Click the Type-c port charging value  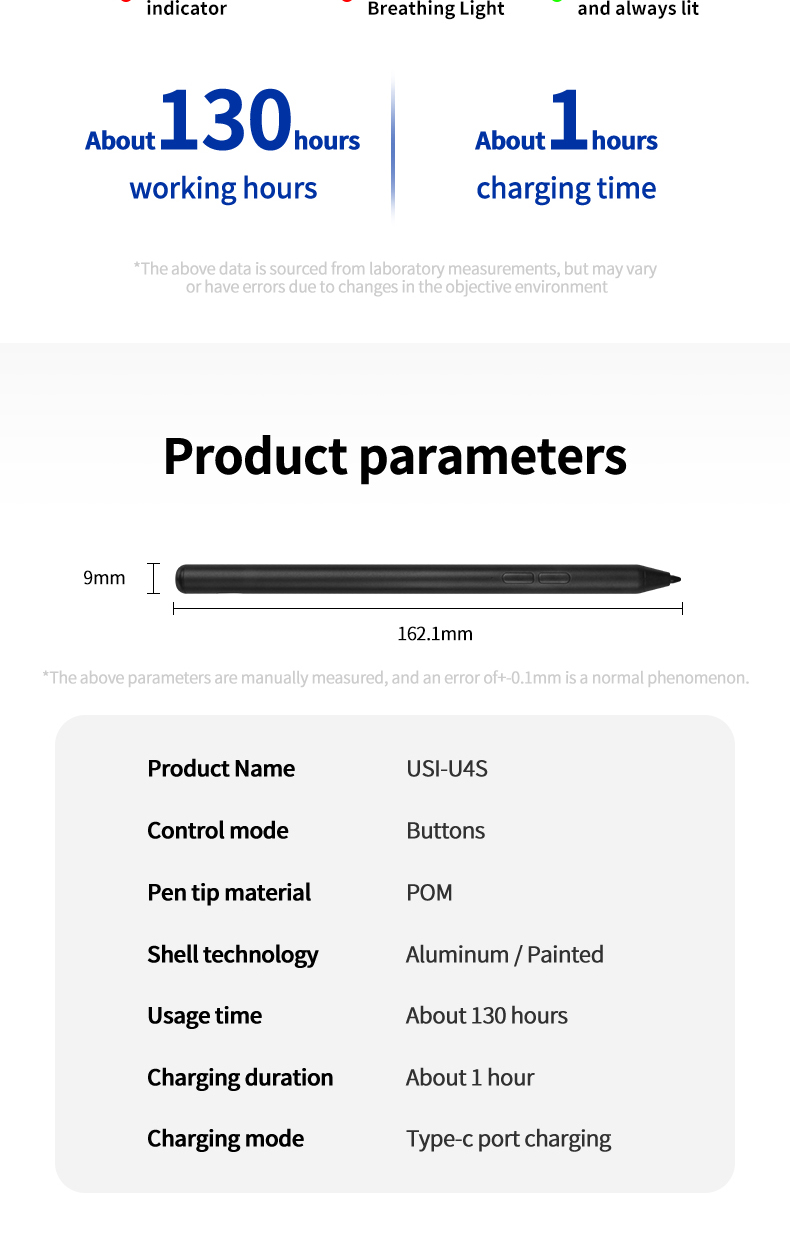click(509, 1140)
